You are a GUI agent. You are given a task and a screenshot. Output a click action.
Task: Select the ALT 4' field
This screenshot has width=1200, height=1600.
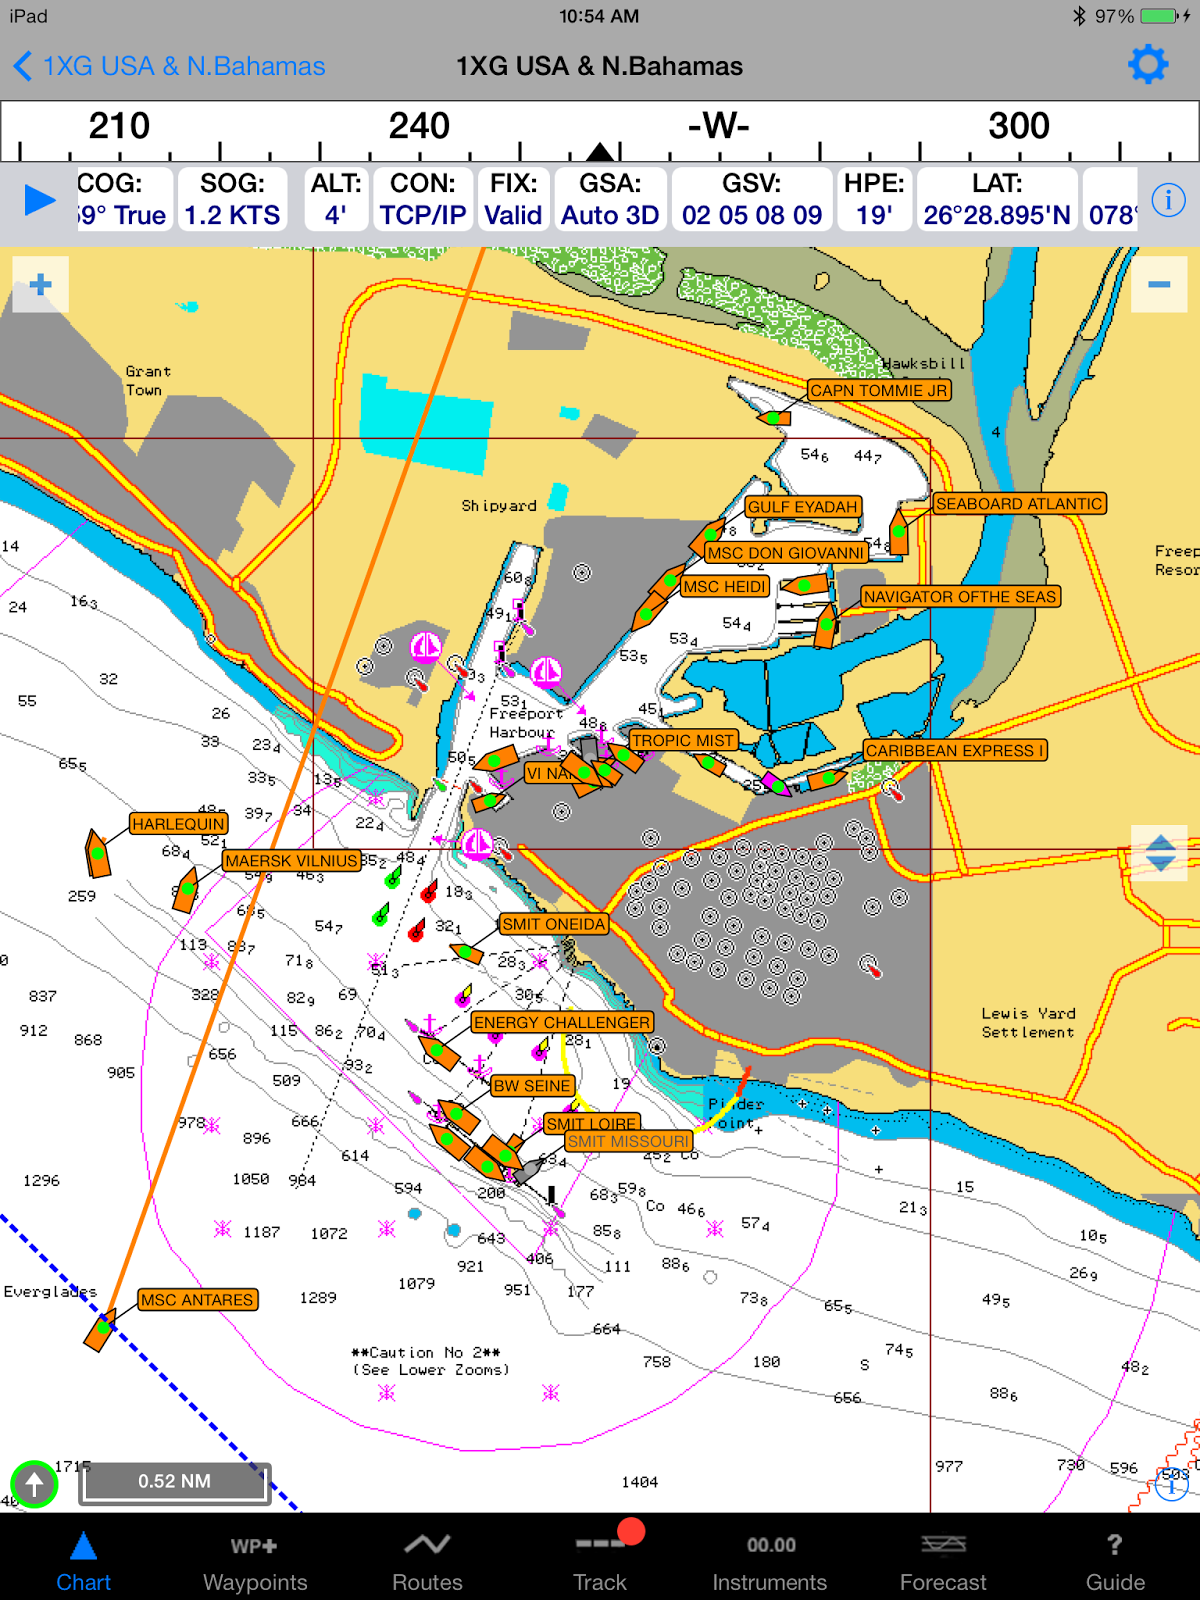[x=336, y=199]
